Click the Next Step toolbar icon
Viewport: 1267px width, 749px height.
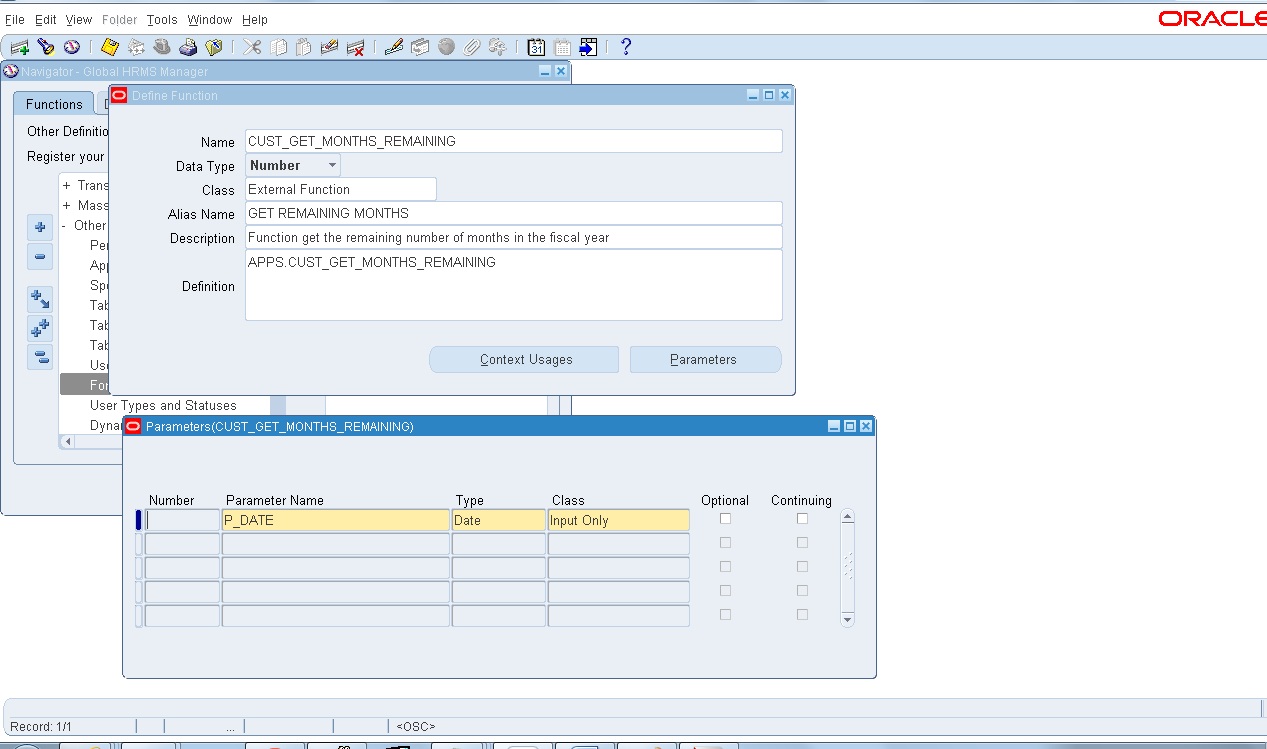pyautogui.click(x=136, y=47)
